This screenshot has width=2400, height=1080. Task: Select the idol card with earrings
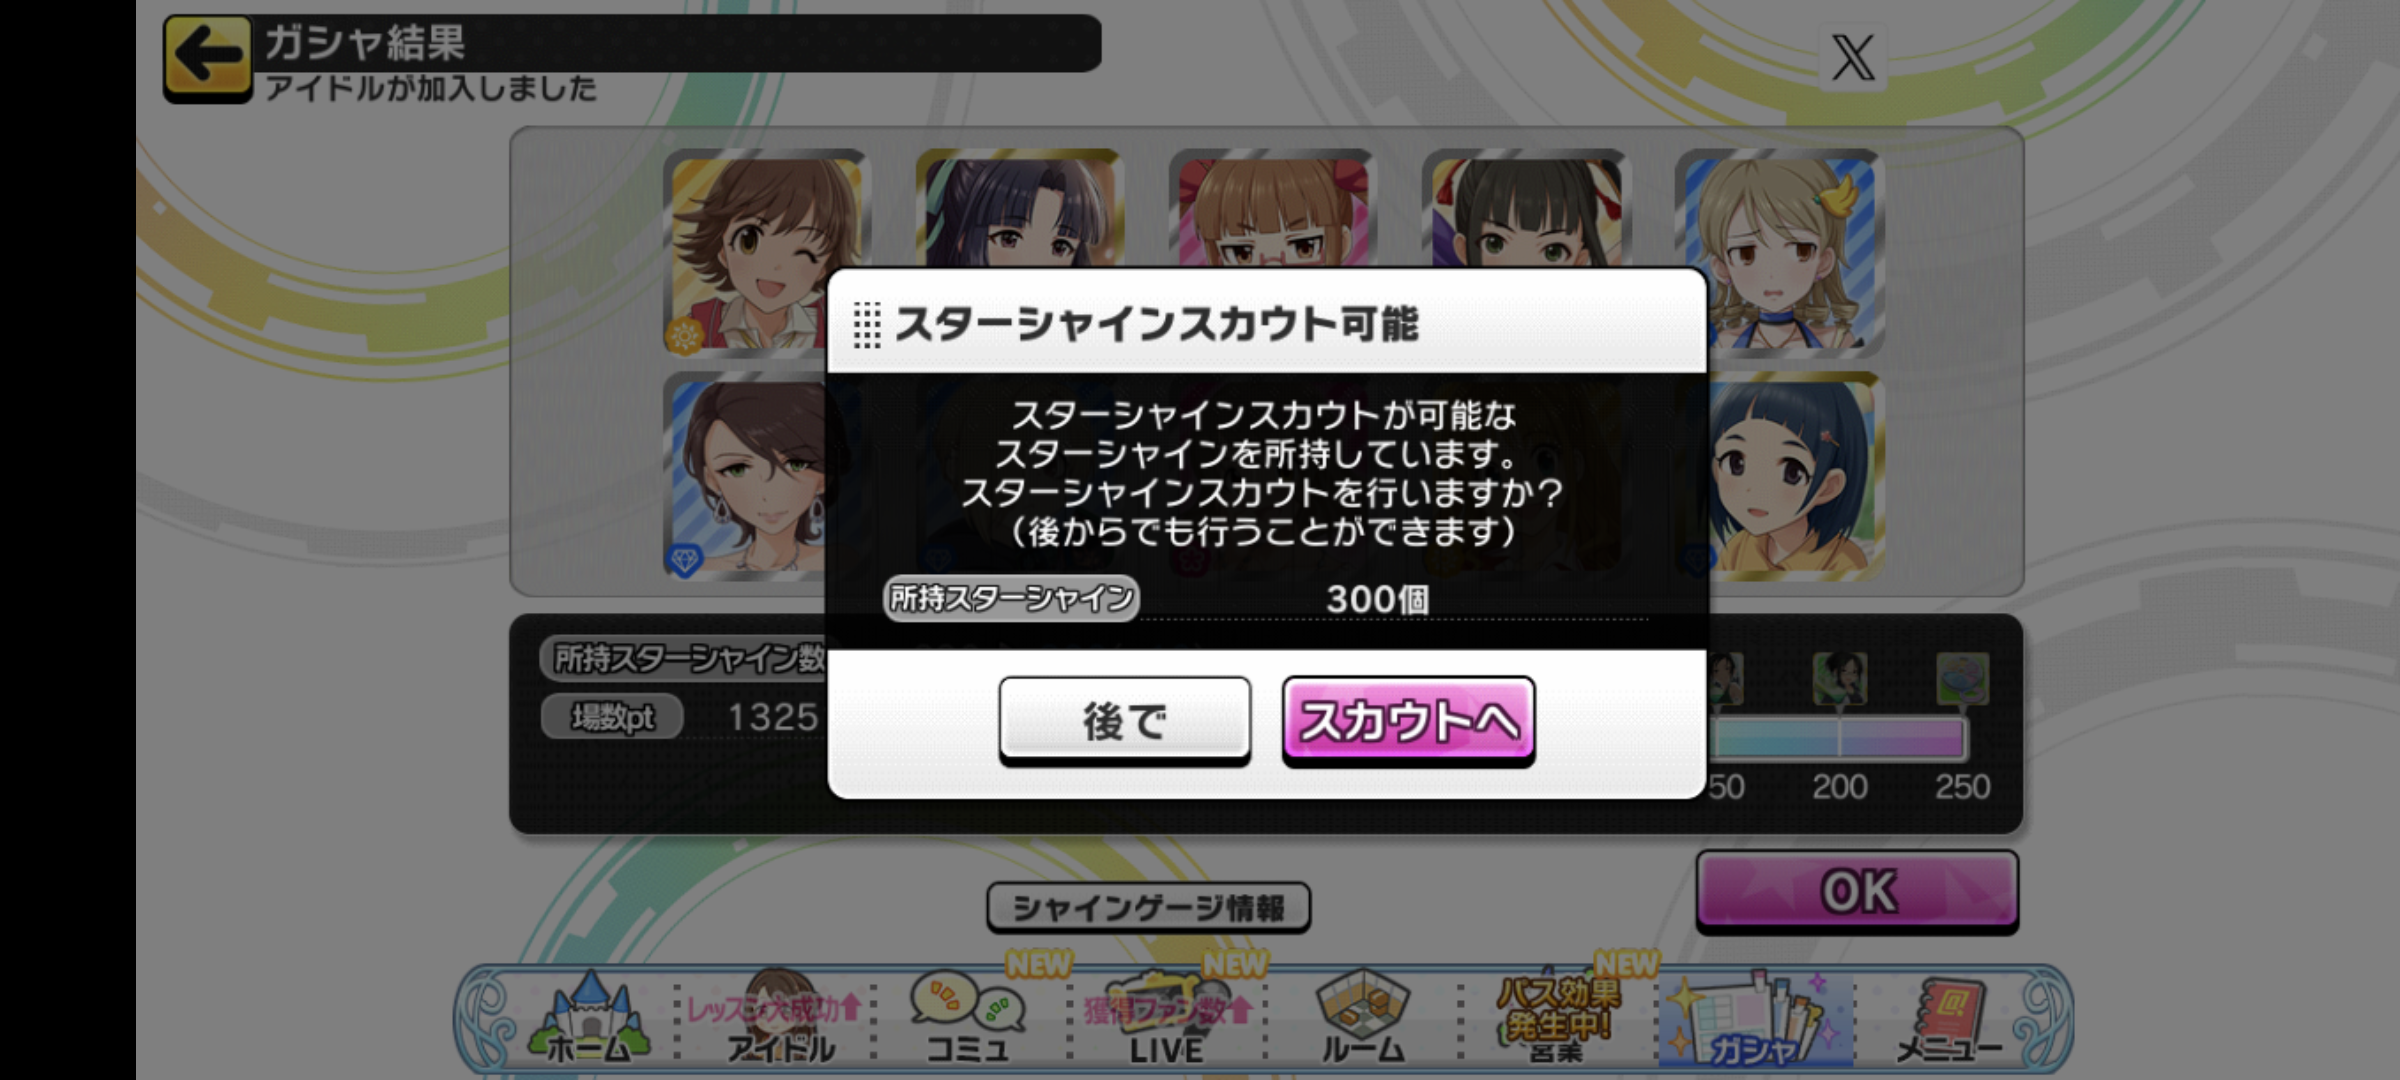(747, 477)
